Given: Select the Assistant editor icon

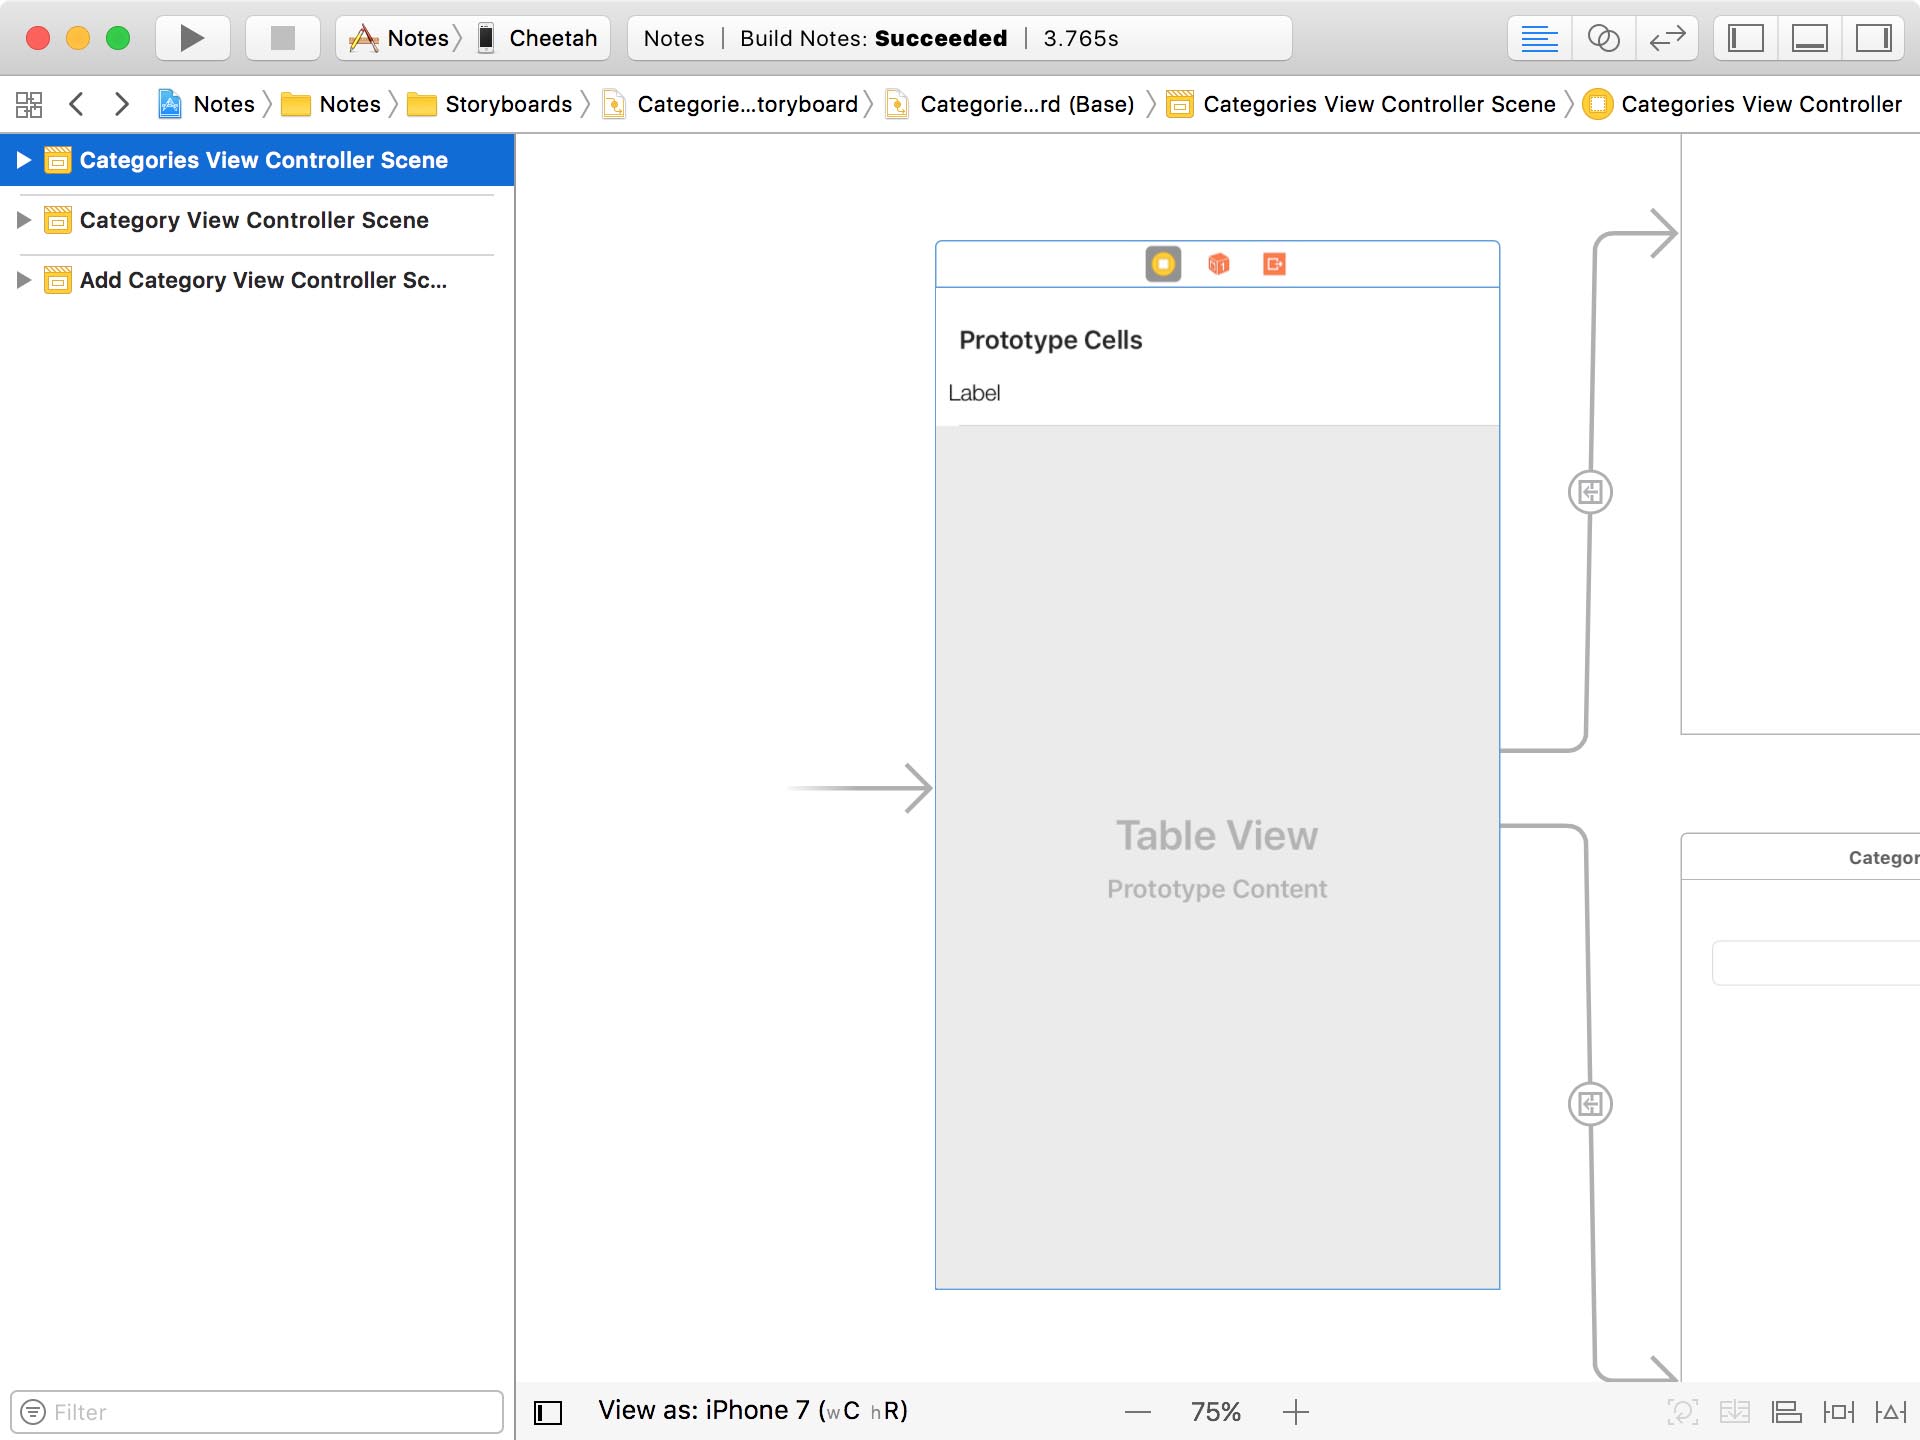Looking at the screenshot, I should coord(1604,38).
